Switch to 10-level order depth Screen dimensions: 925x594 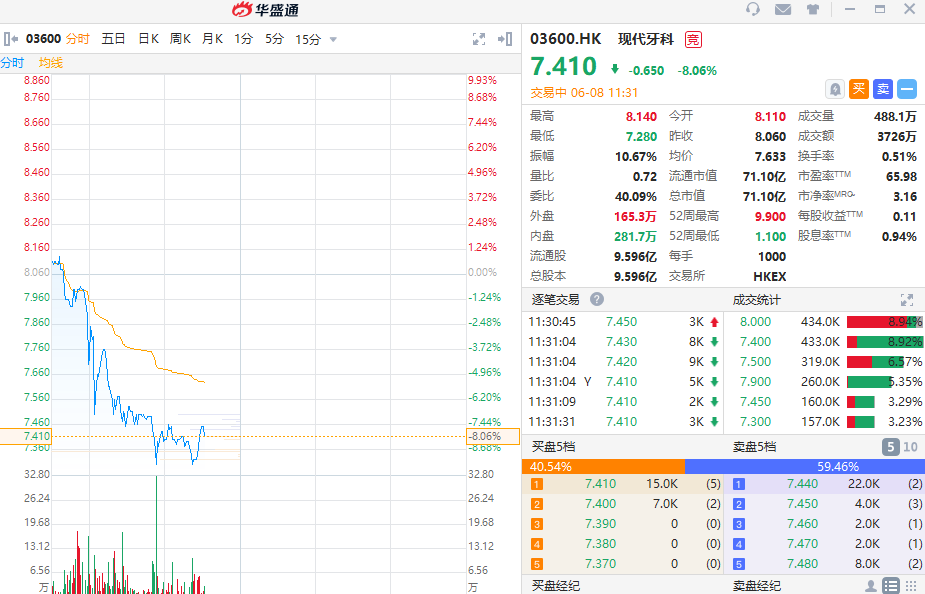point(910,447)
